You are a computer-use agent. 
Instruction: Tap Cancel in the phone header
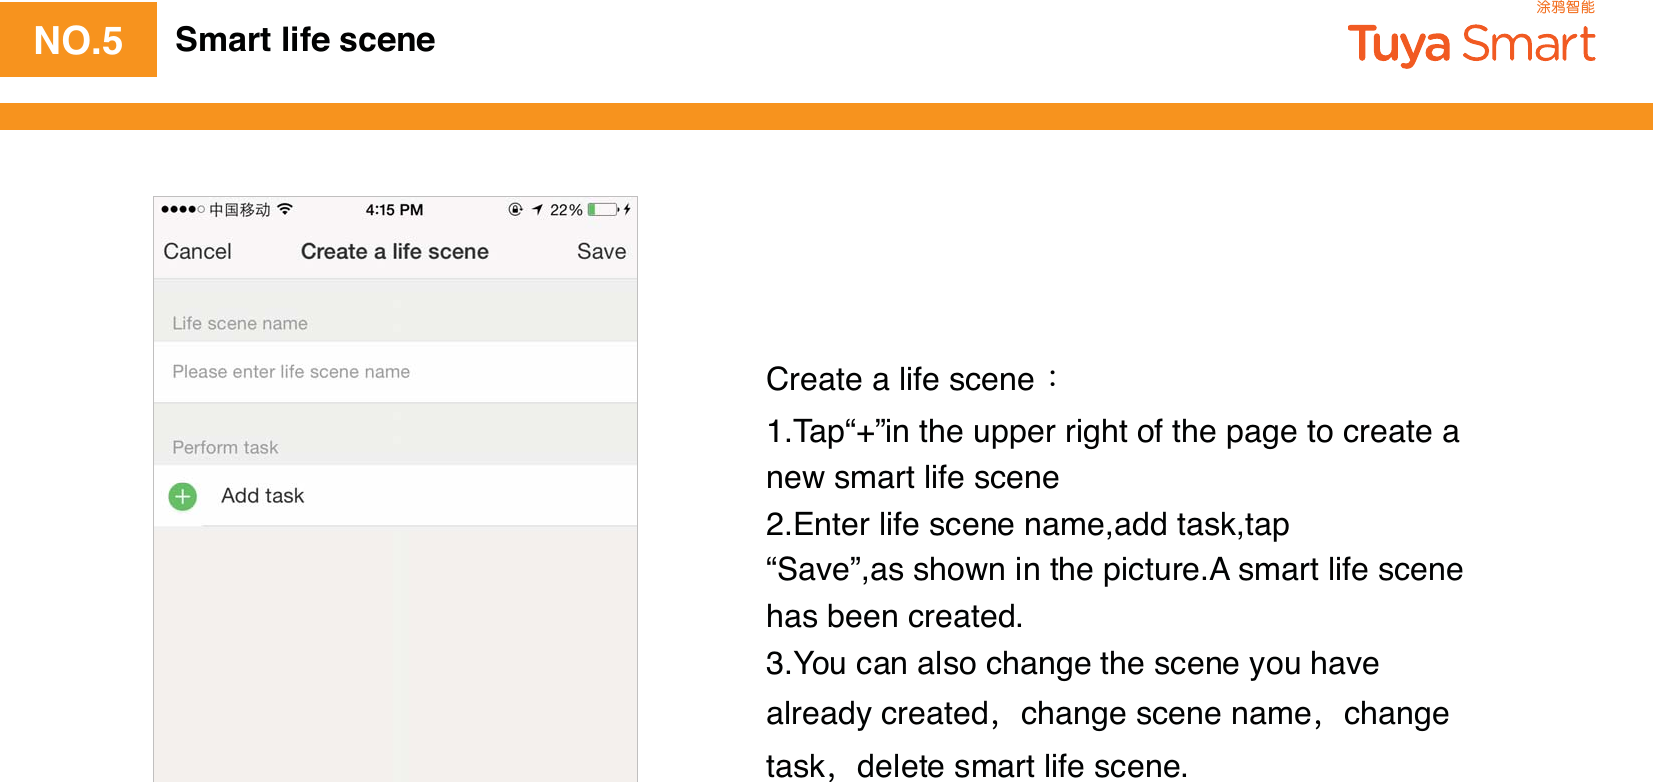click(197, 252)
